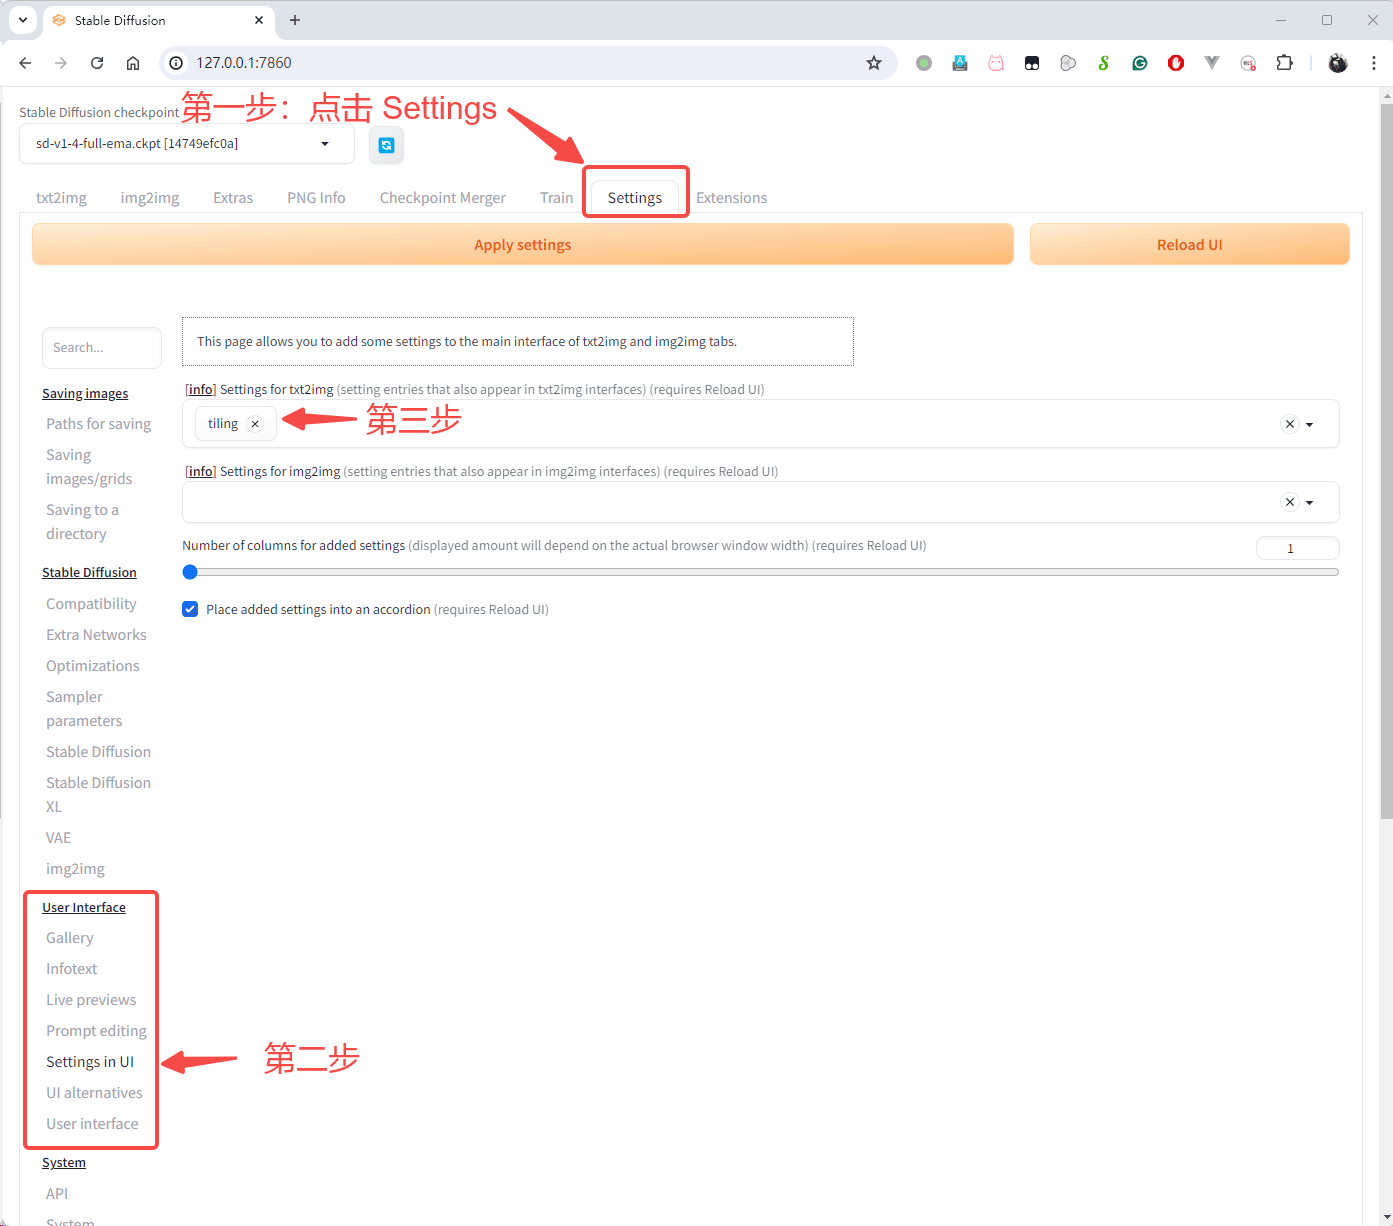Click the Reload UI button
The height and width of the screenshot is (1226, 1393).
point(1190,245)
